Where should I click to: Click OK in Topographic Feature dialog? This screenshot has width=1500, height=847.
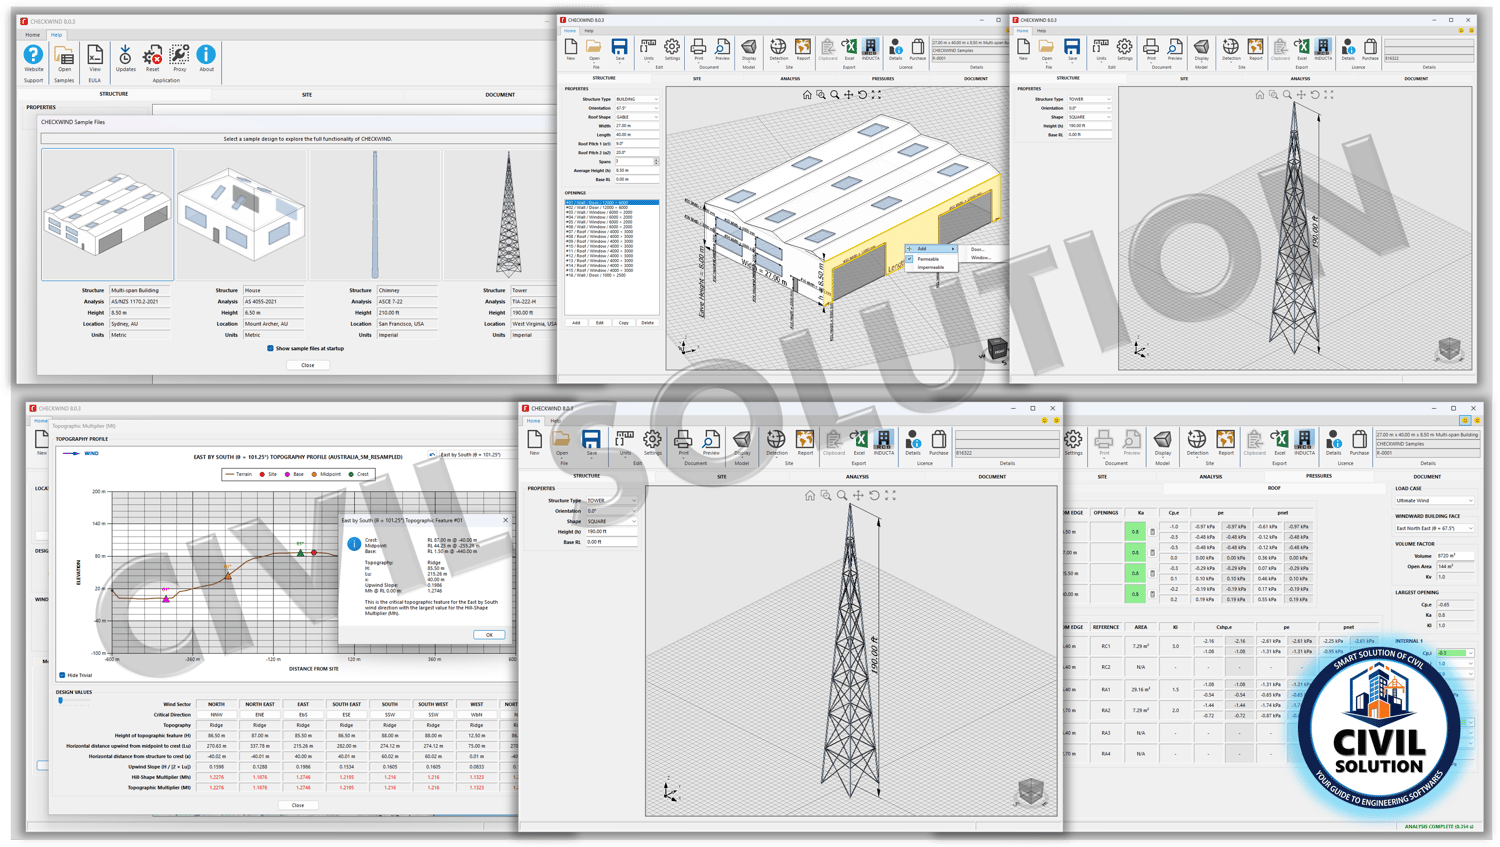pos(489,635)
